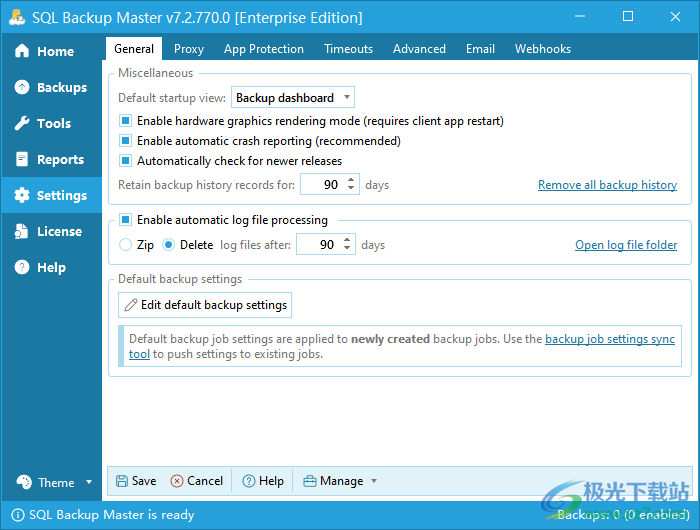
Task: Click the Cancel button in bottom toolbar
Action: (x=197, y=481)
